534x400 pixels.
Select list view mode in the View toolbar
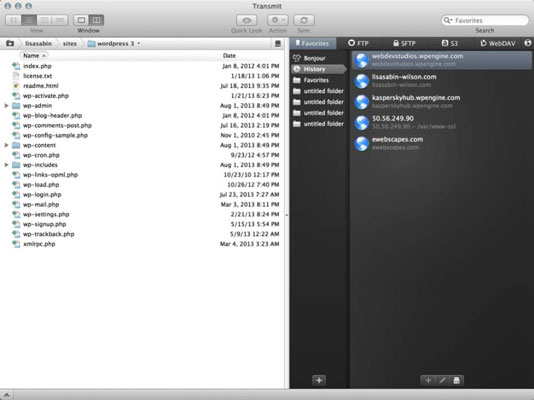coord(29,20)
